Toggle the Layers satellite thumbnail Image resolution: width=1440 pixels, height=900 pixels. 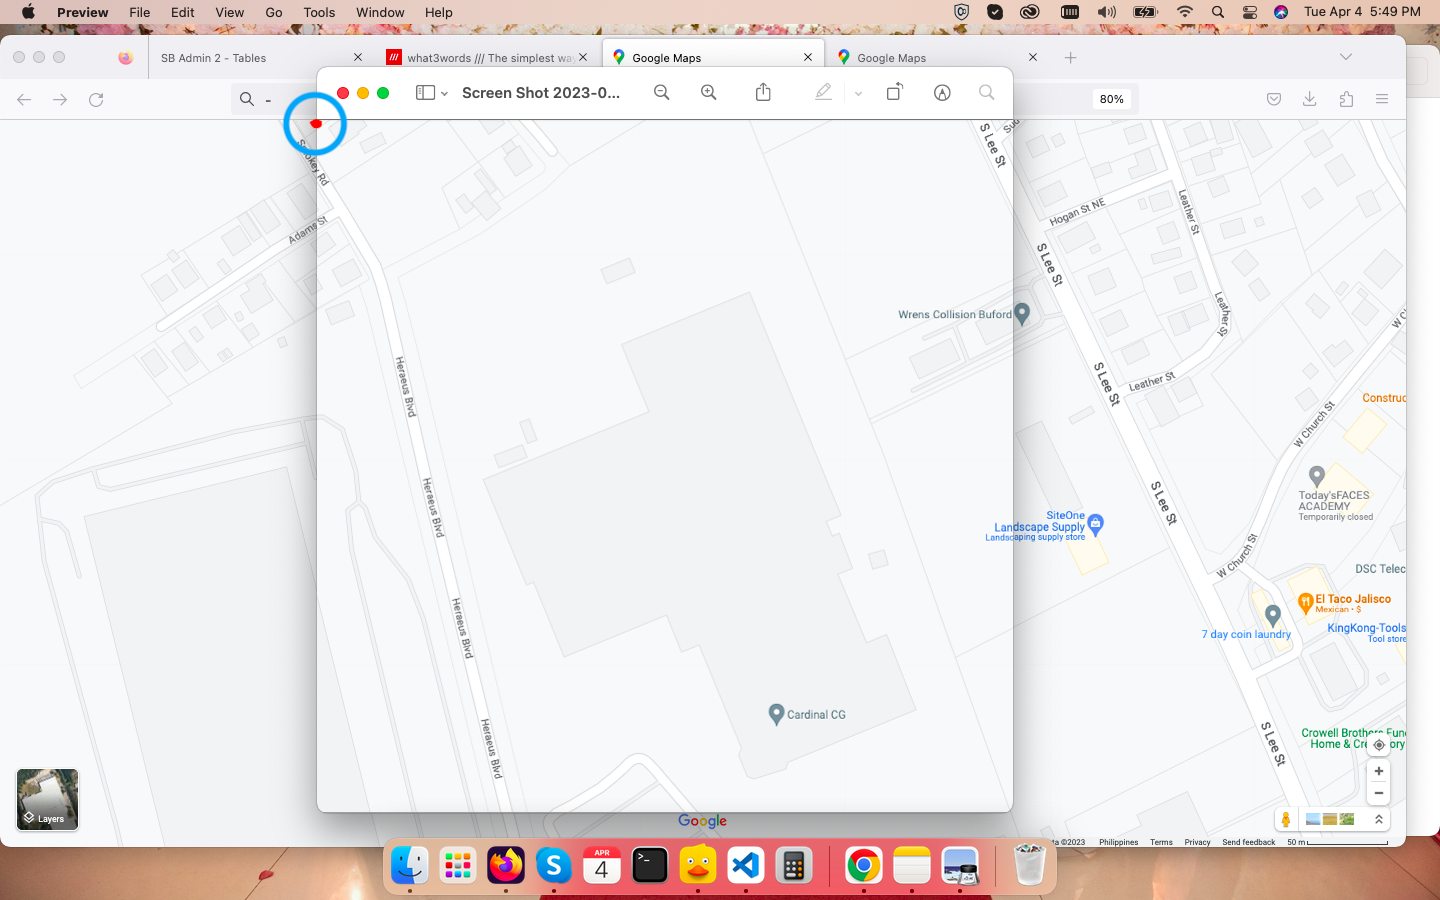click(x=47, y=799)
